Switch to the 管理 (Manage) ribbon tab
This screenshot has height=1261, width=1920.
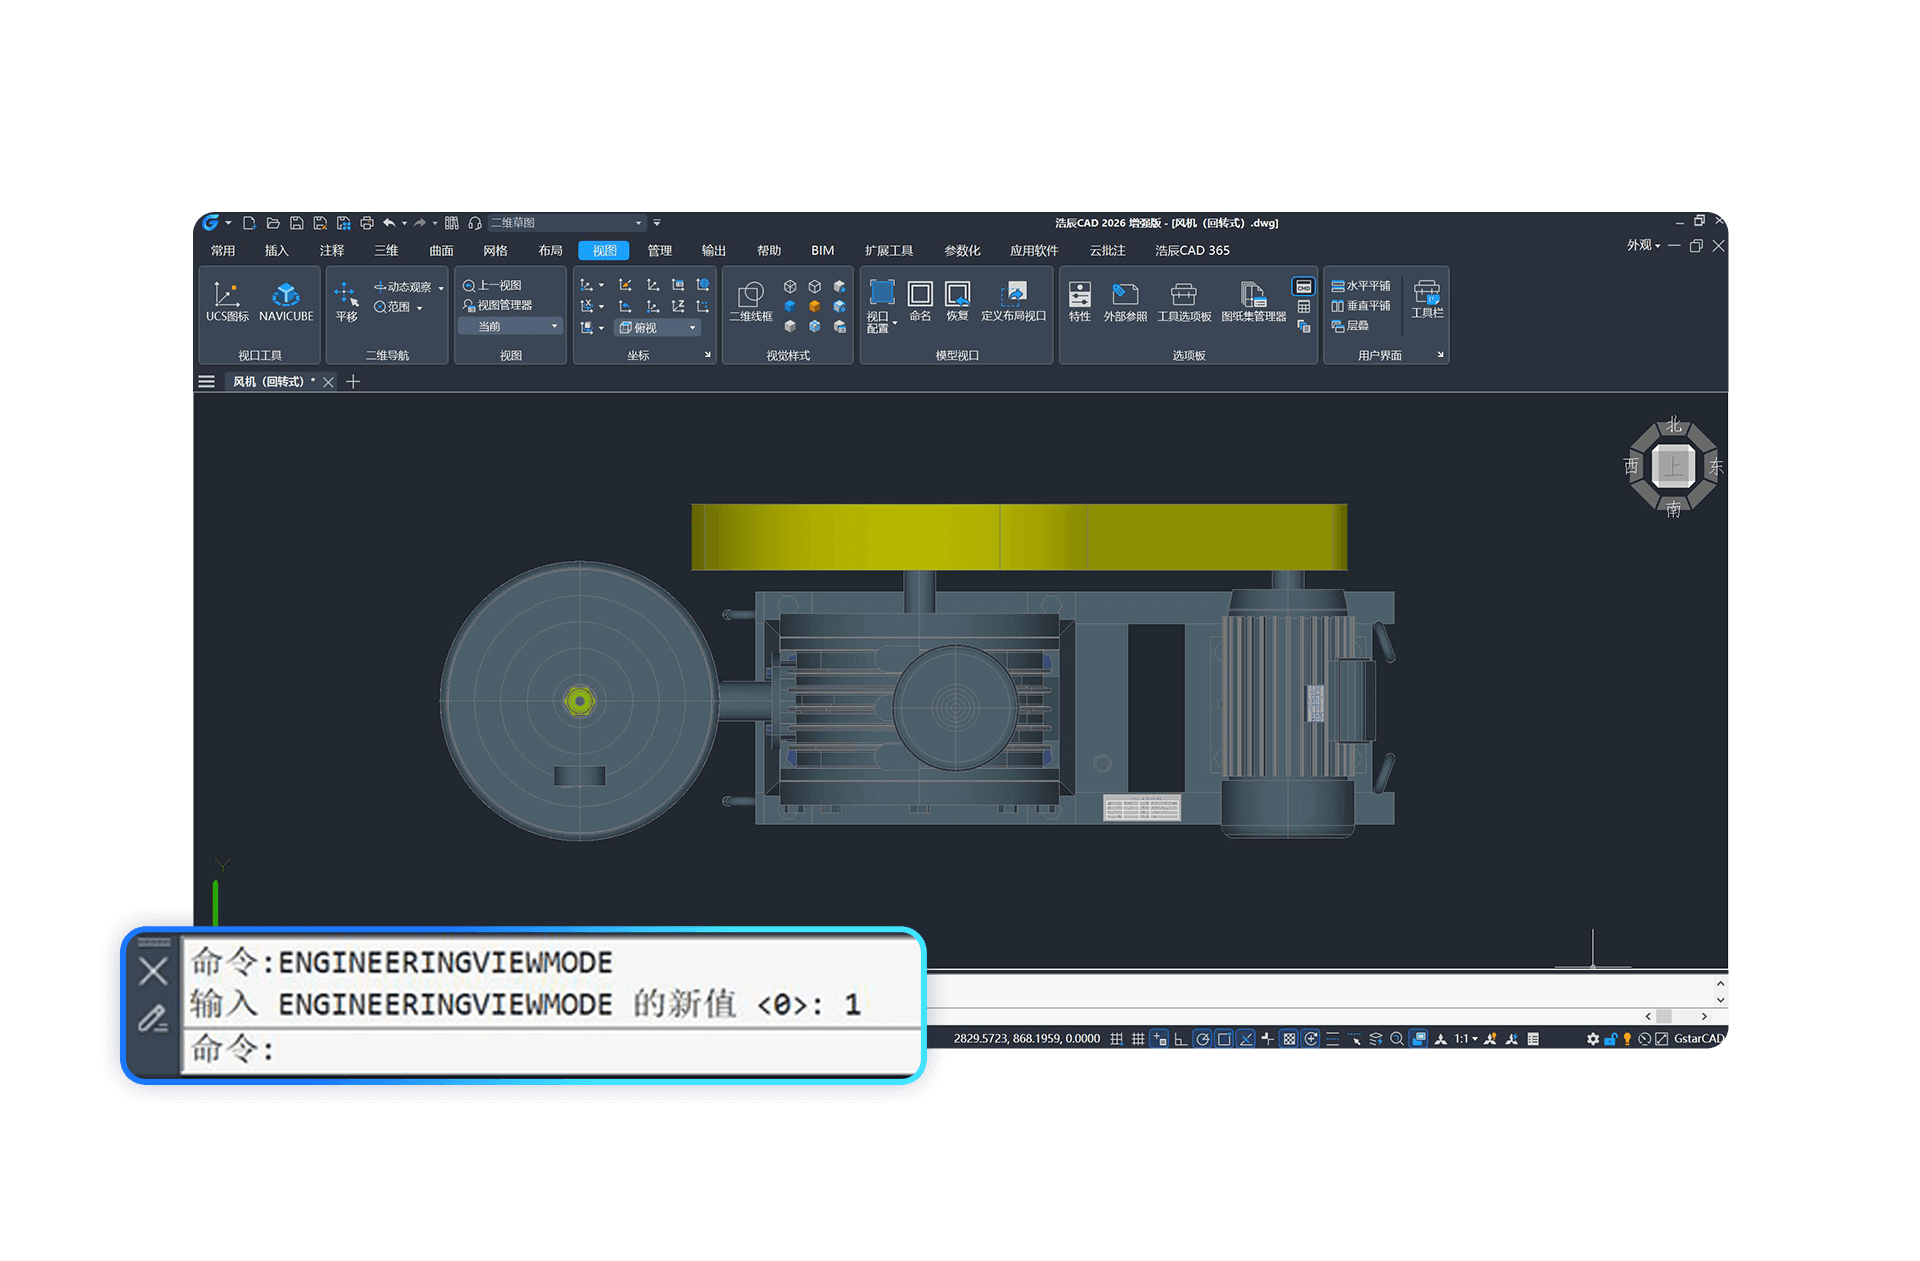pos(659,251)
